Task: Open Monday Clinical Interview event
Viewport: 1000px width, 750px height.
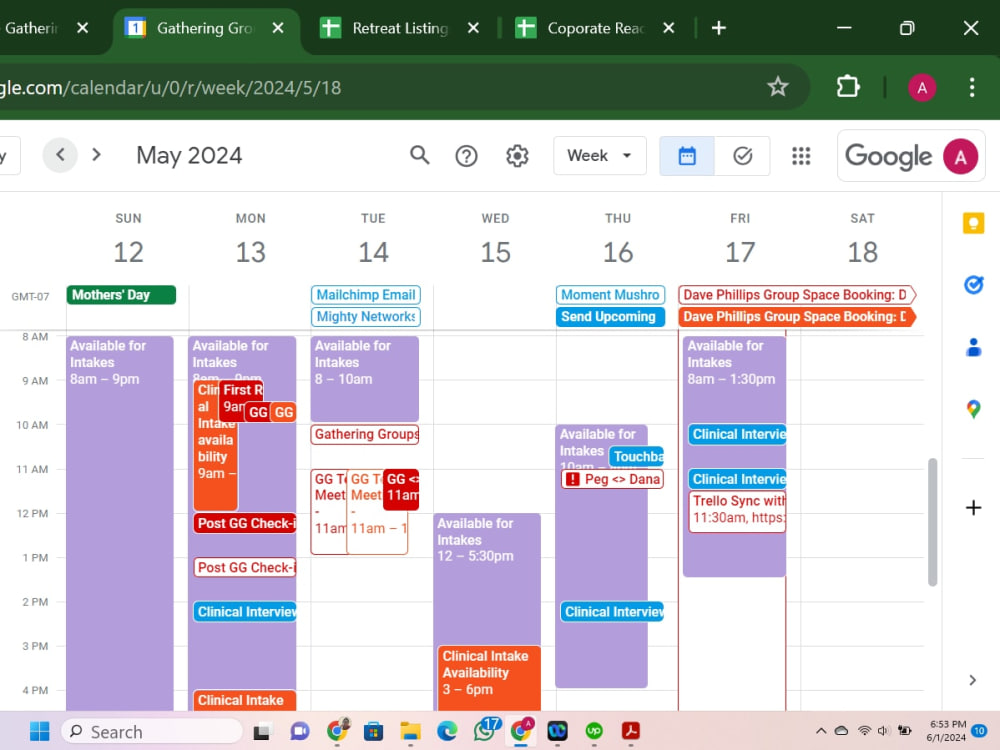Action: coord(245,612)
